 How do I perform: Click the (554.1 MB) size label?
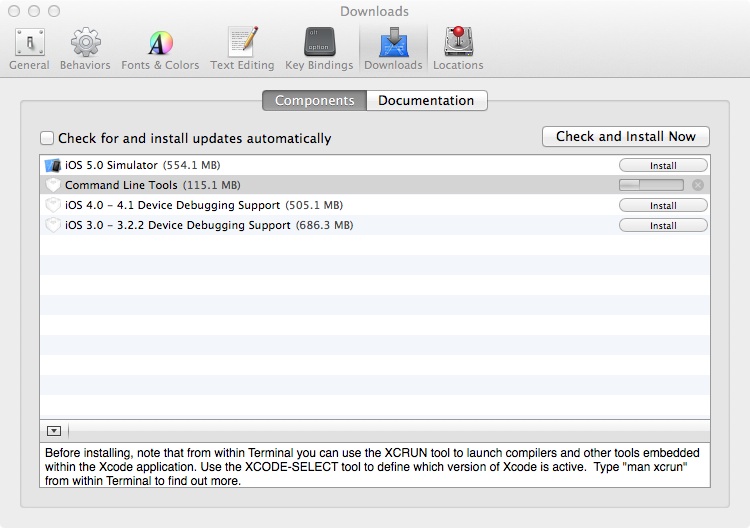tap(191, 165)
